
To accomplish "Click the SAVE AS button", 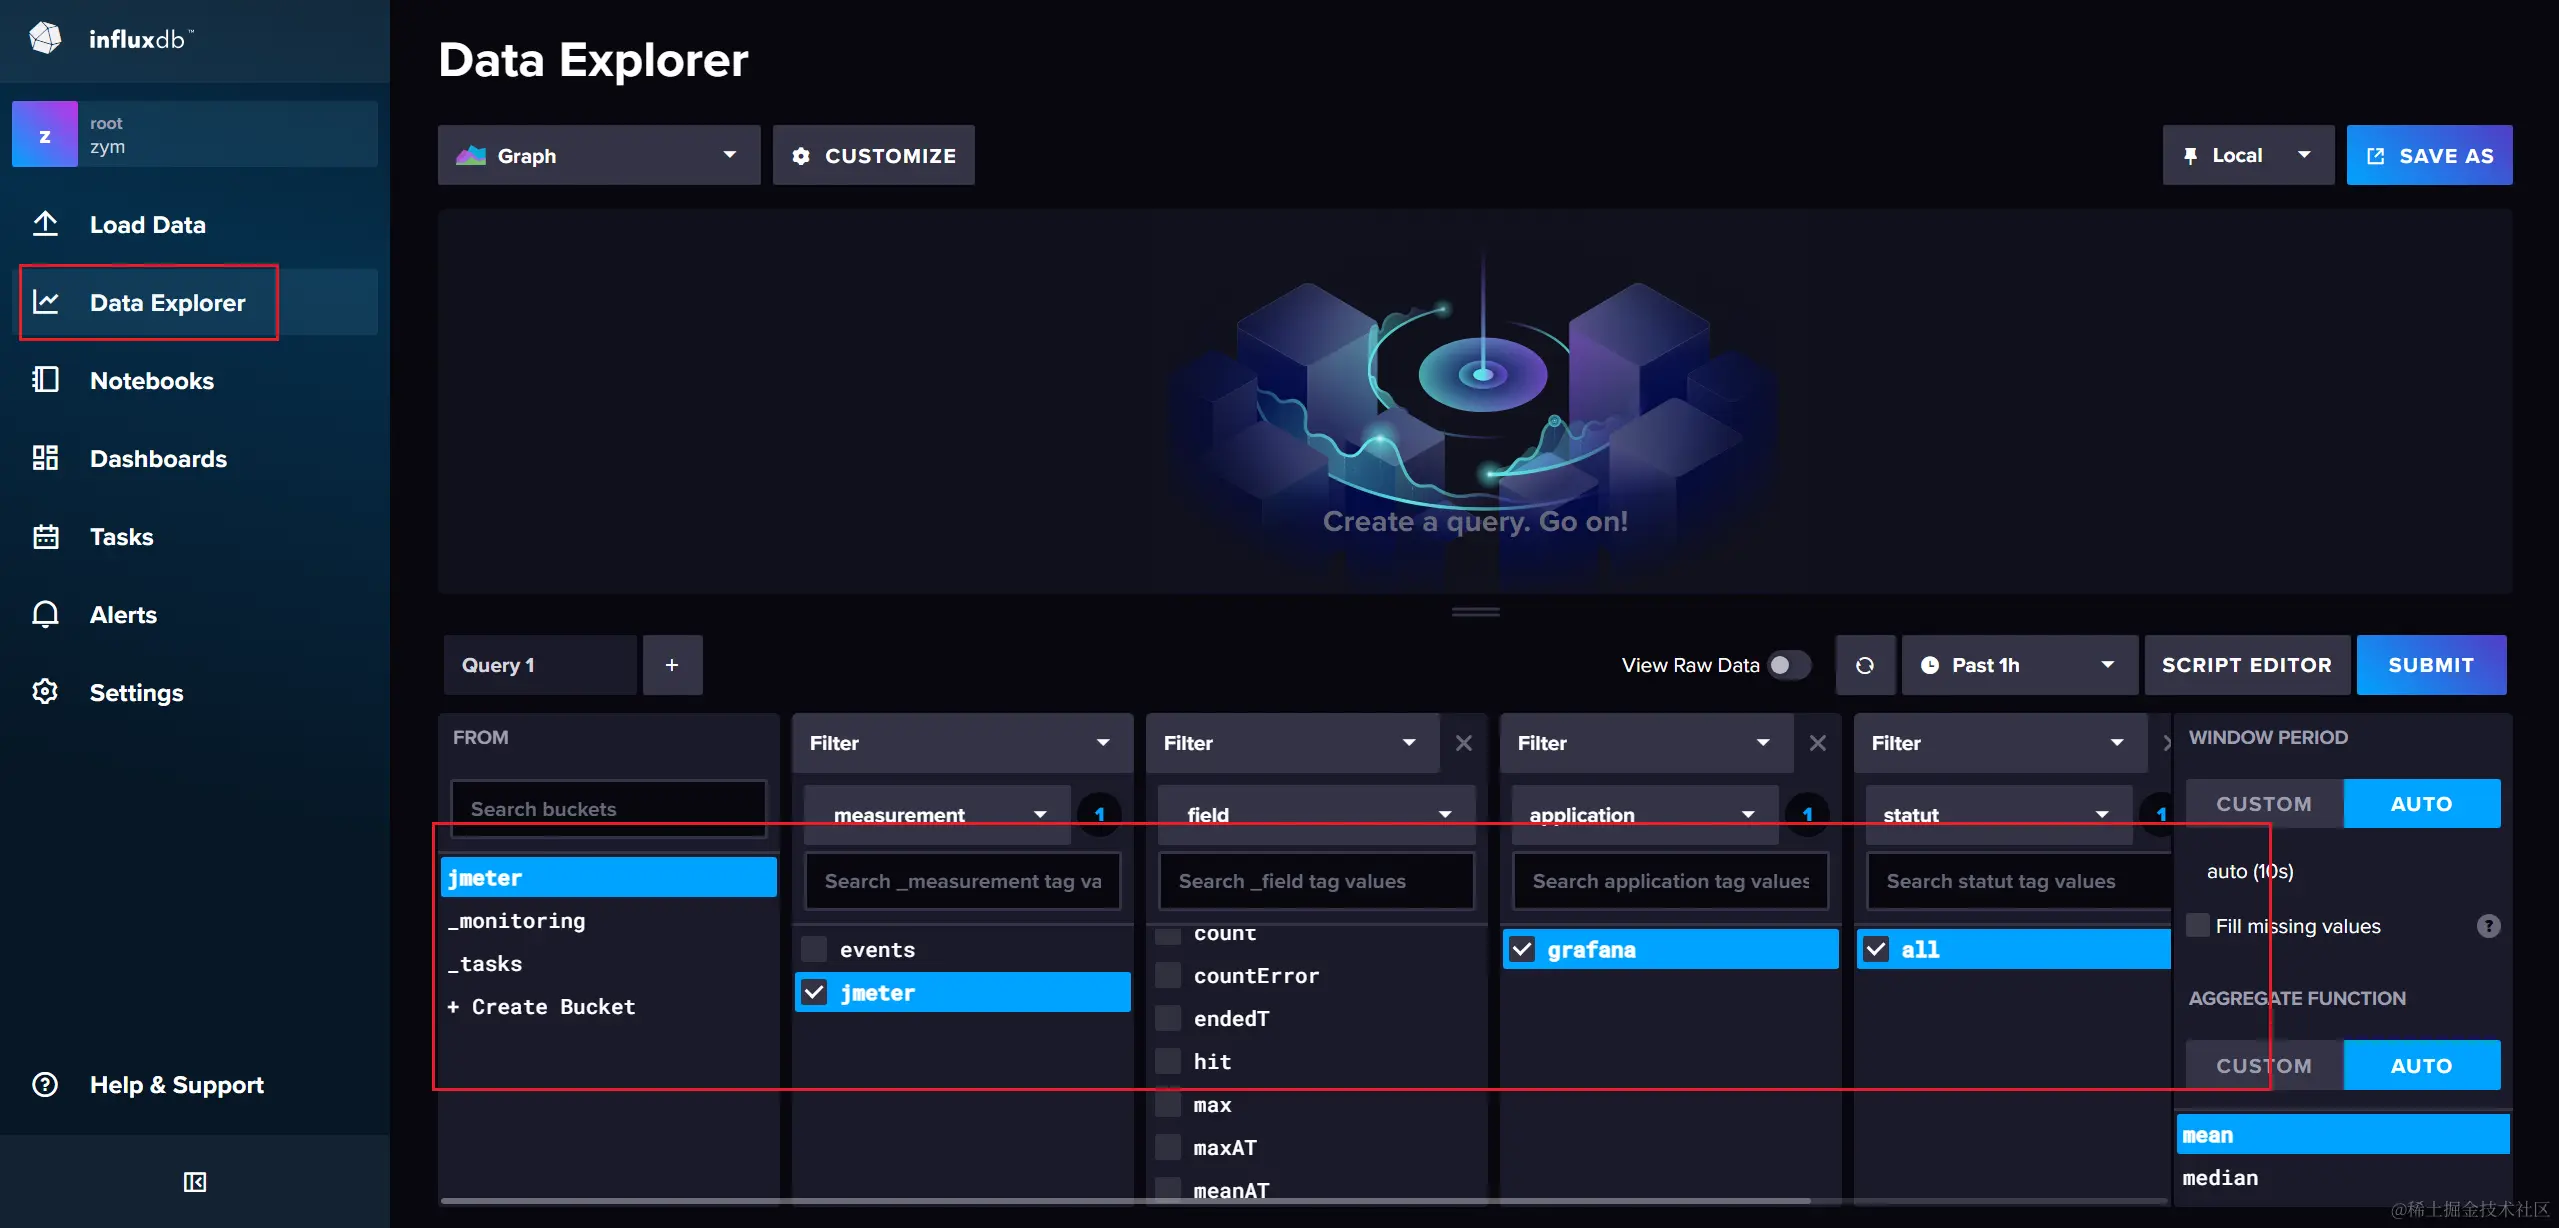I will click(x=2429, y=155).
